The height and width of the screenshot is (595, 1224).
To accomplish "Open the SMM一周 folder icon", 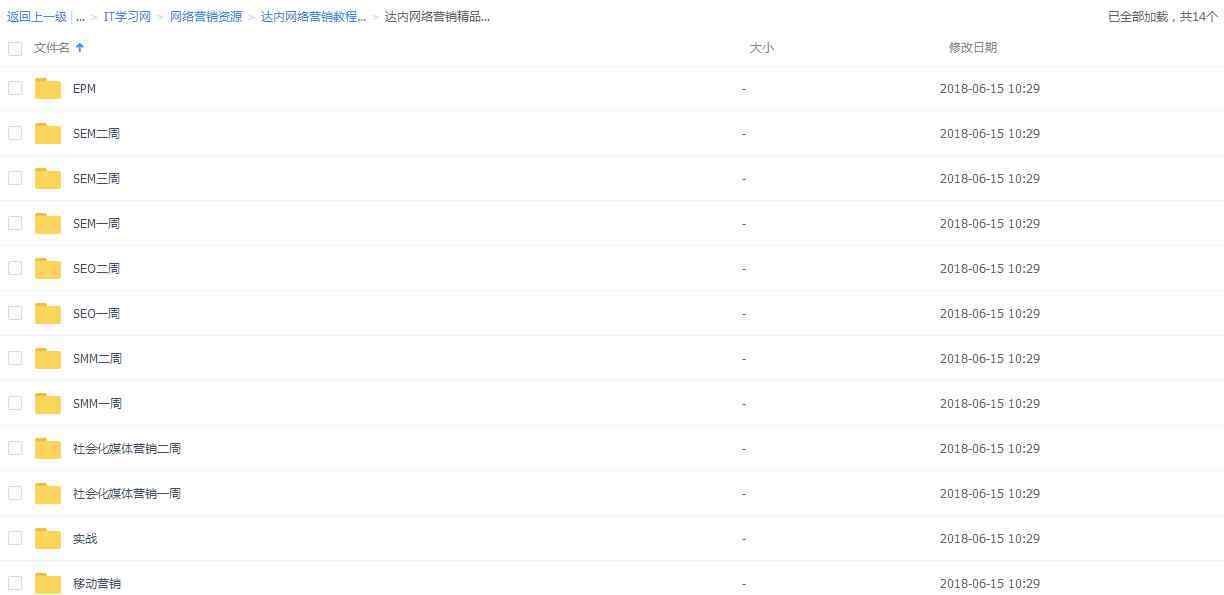I will tap(48, 404).
